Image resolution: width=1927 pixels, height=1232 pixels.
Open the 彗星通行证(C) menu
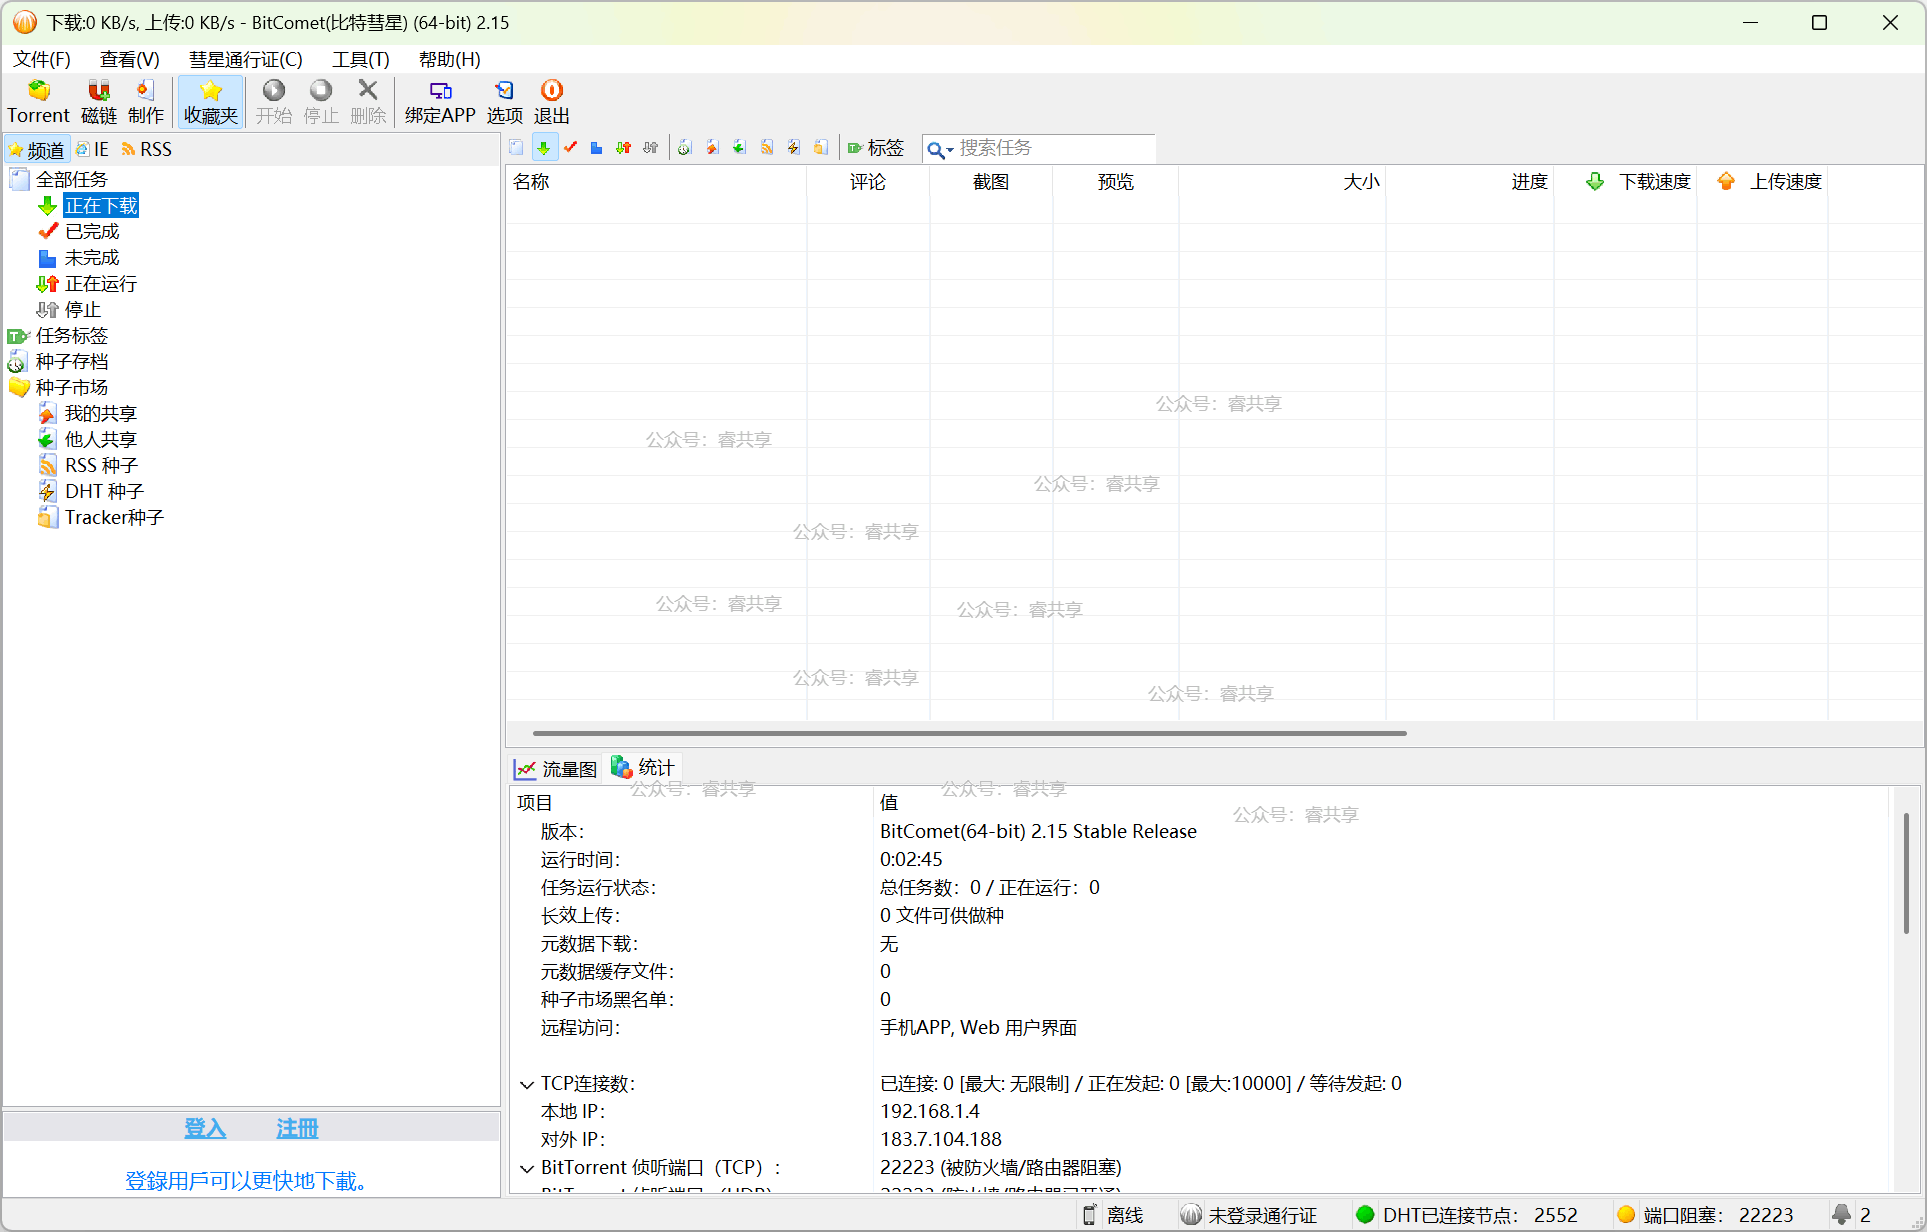[246, 59]
